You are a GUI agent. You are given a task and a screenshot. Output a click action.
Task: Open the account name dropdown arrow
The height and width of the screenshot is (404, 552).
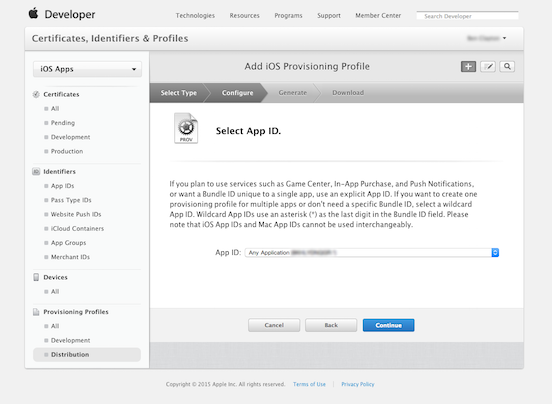click(504, 38)
